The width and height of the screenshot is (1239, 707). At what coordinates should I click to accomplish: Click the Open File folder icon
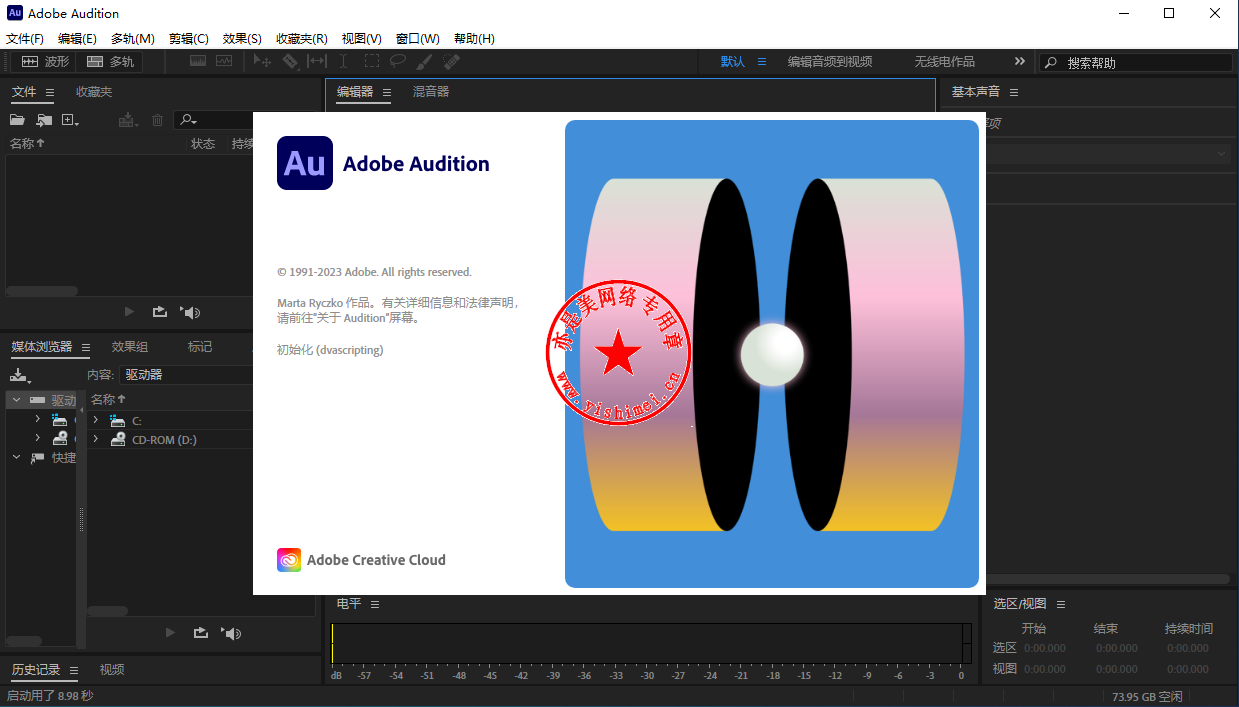click(x=17, y=120)
